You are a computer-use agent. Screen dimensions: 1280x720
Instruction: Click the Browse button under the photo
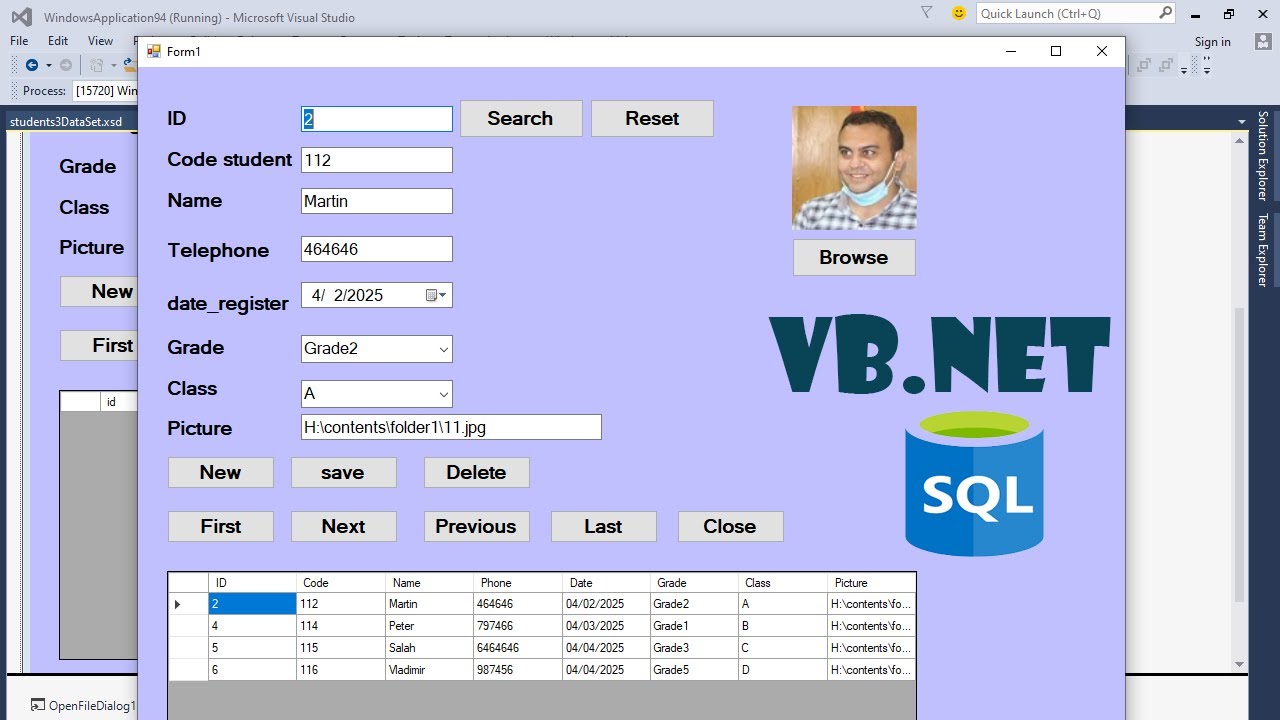[x=854, y=257]
